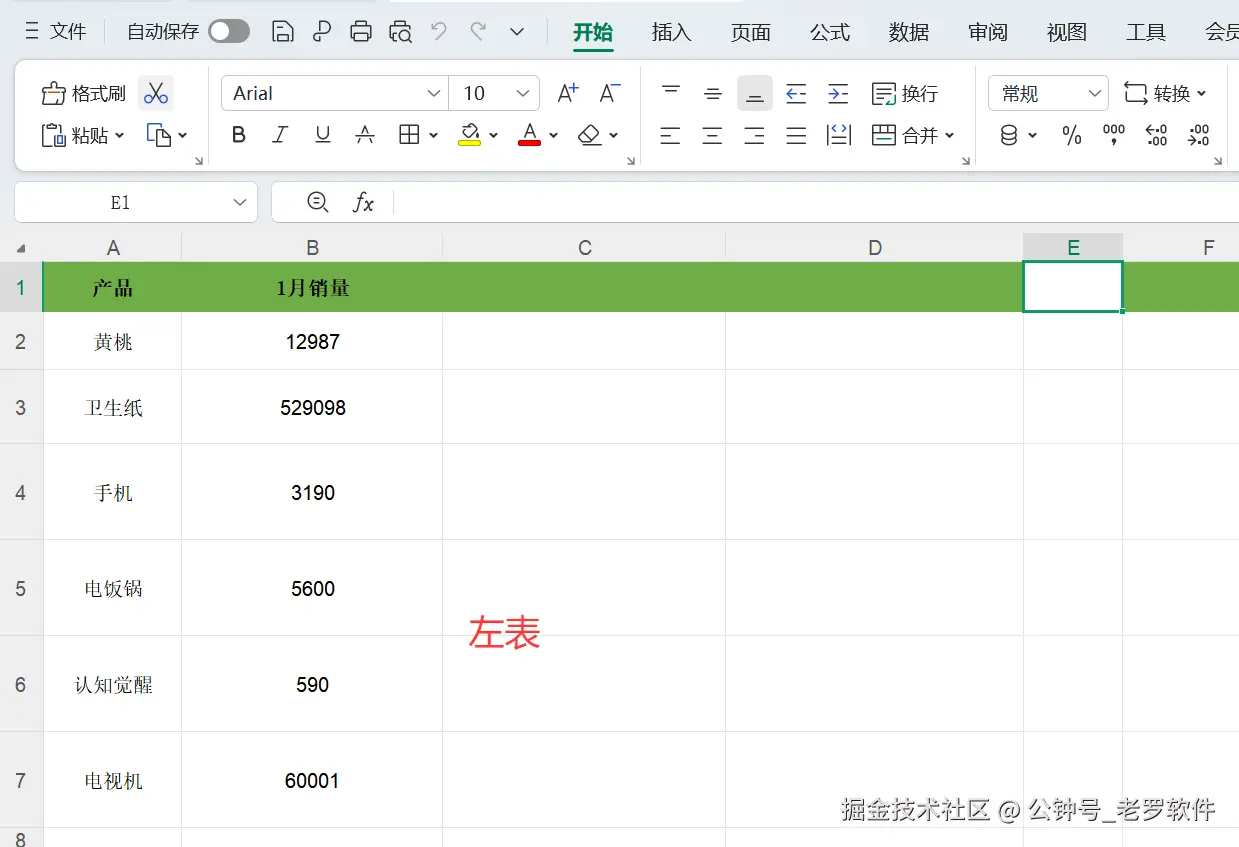Image resolution: width=1239 pixels, height=847 pixels.
Task: Open the font name Arial dropdown
Action: (434, 93)
